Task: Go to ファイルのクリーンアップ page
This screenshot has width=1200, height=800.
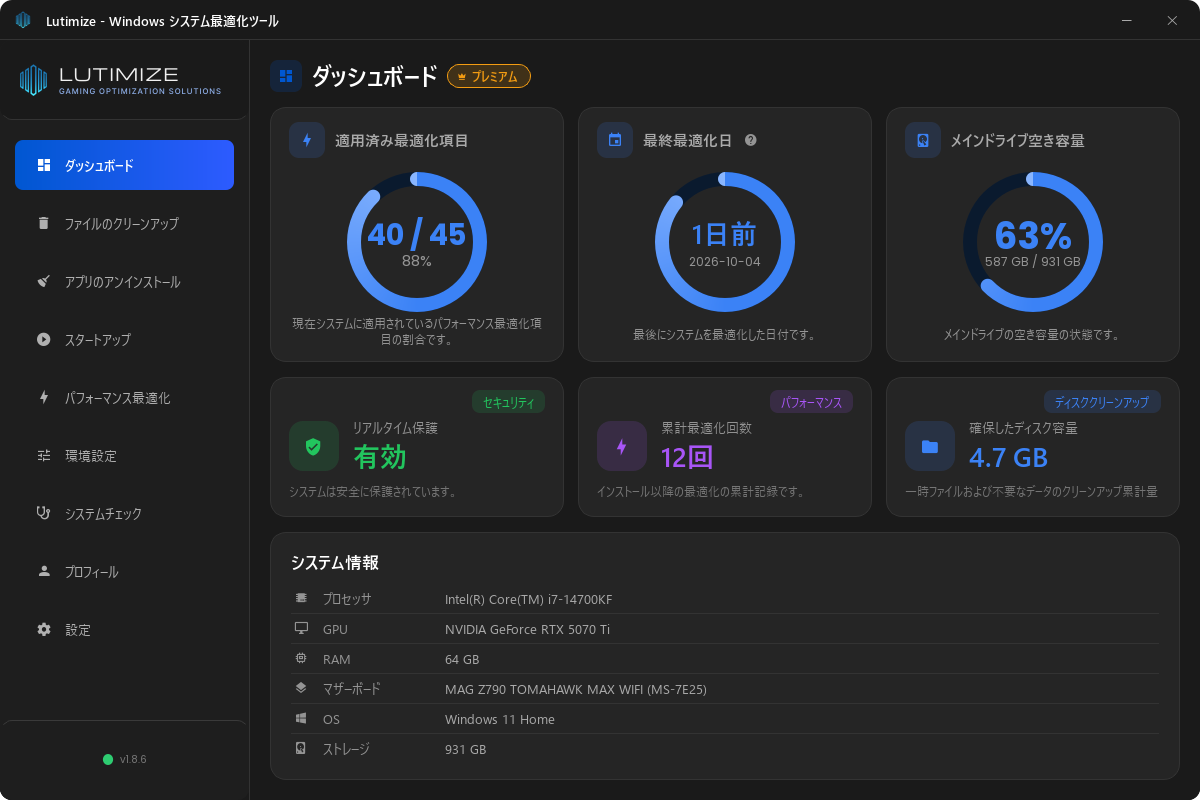Action: [124, 223]
